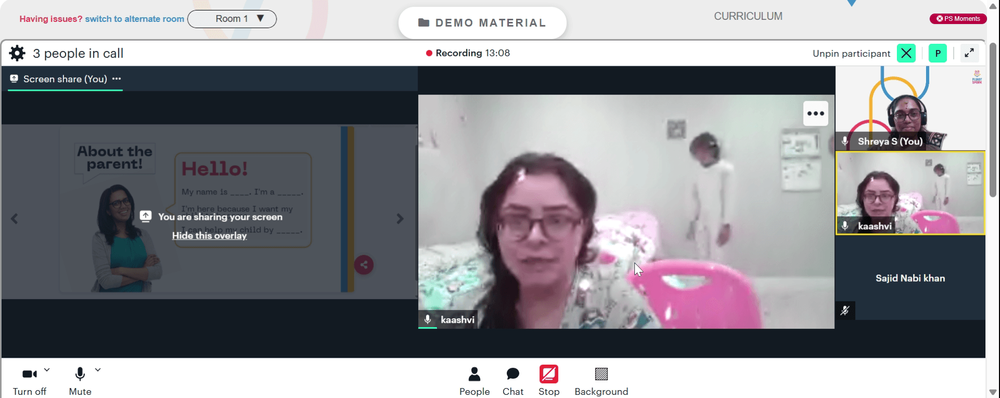Switch to the CURRICULUM tab
This screenshot has height=398, width=1000.
click(x=748, y=17)
